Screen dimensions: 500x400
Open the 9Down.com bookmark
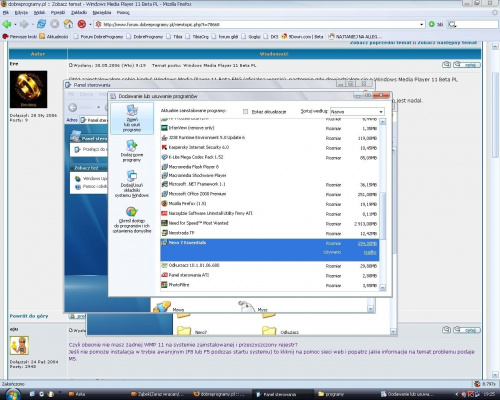pyautogui.click(x=302, y=36)
